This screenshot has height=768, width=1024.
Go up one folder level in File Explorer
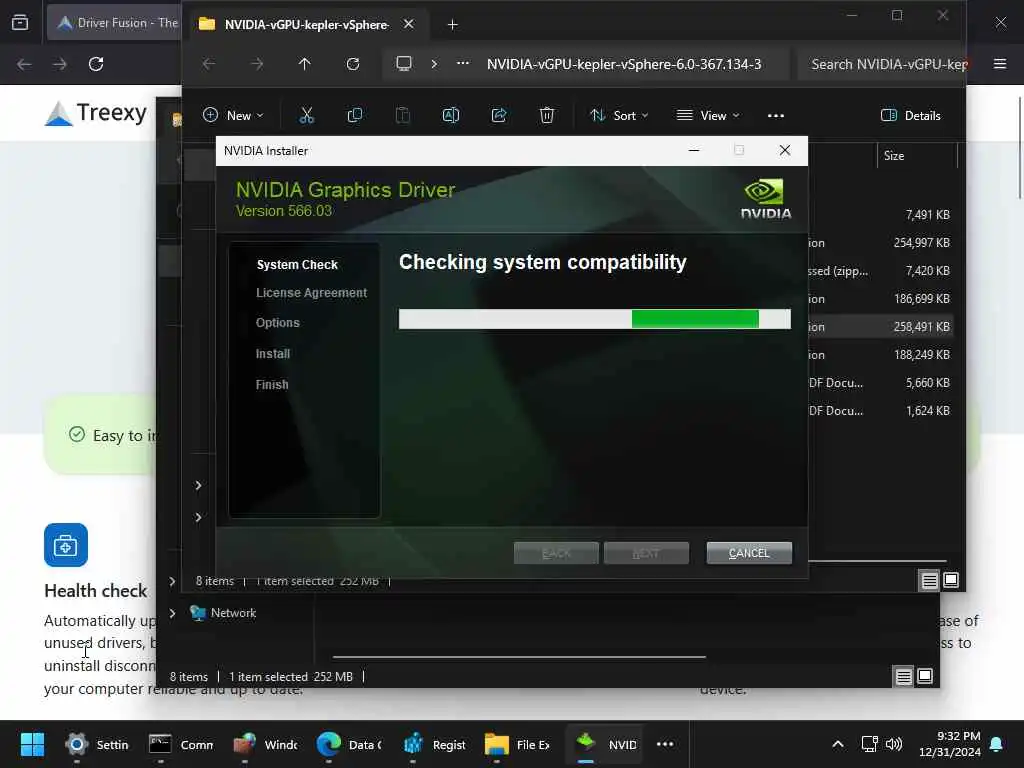pos(304,64)
